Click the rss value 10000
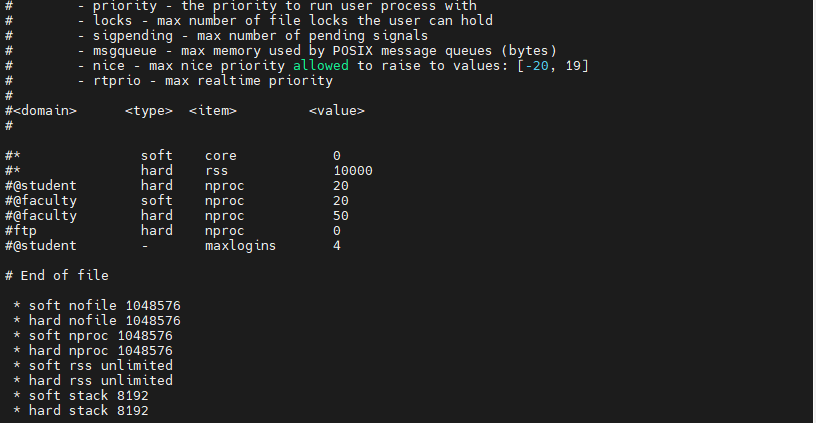Viewport: 816px width, 423px height. pyautogui.click(x=353, y=171)
